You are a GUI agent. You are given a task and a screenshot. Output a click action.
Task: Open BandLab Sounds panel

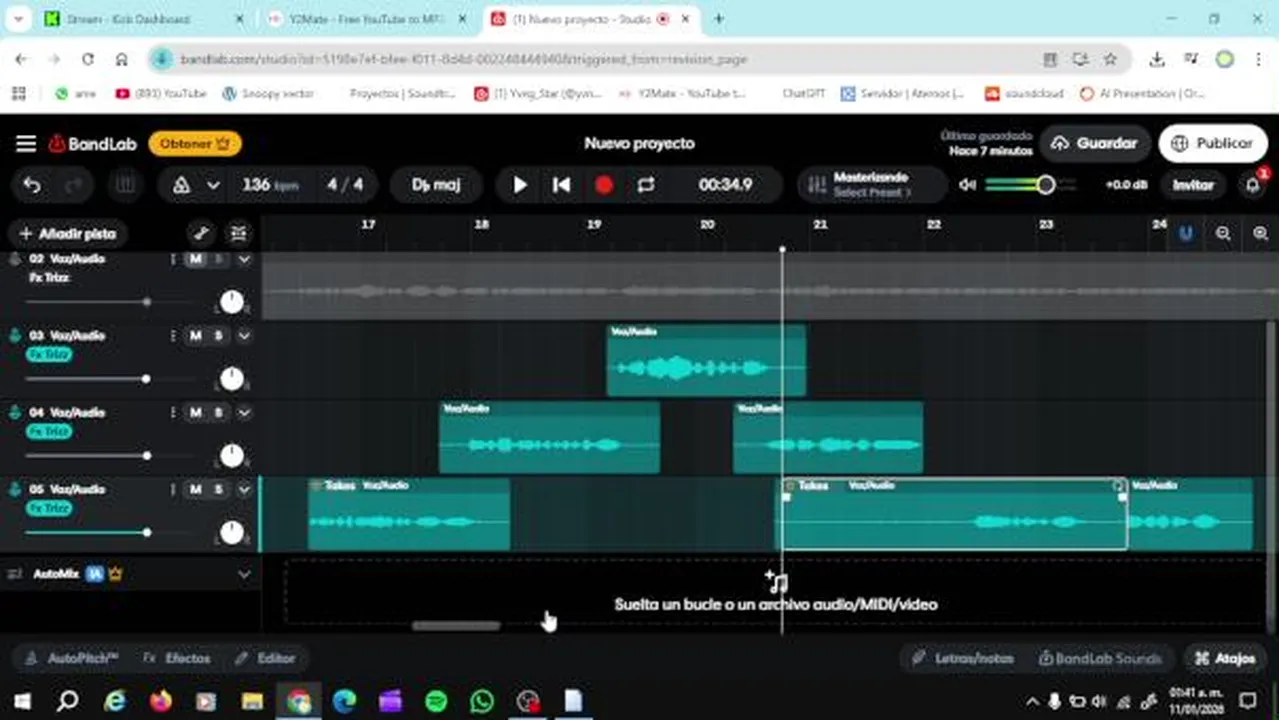1100,659
